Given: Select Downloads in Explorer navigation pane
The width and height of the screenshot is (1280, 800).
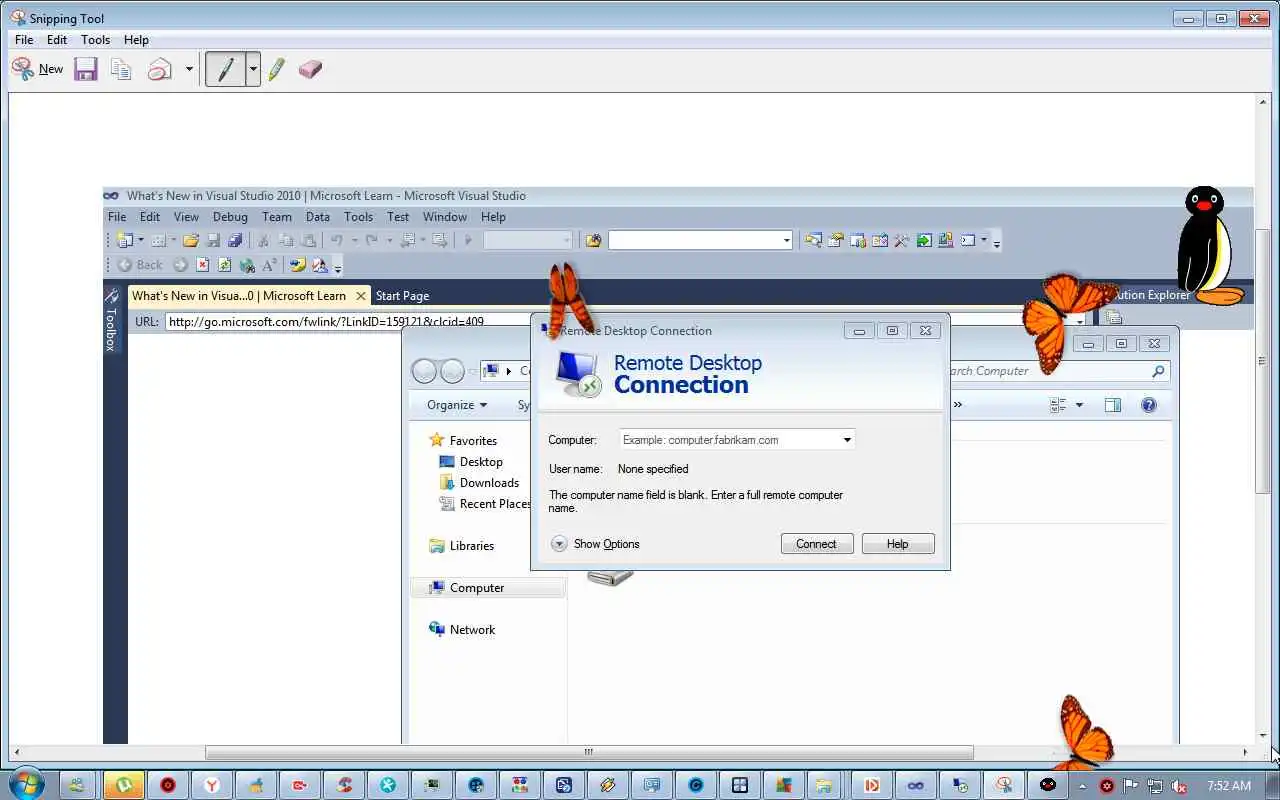Looking at the screenshot, I should pos(479,483).
